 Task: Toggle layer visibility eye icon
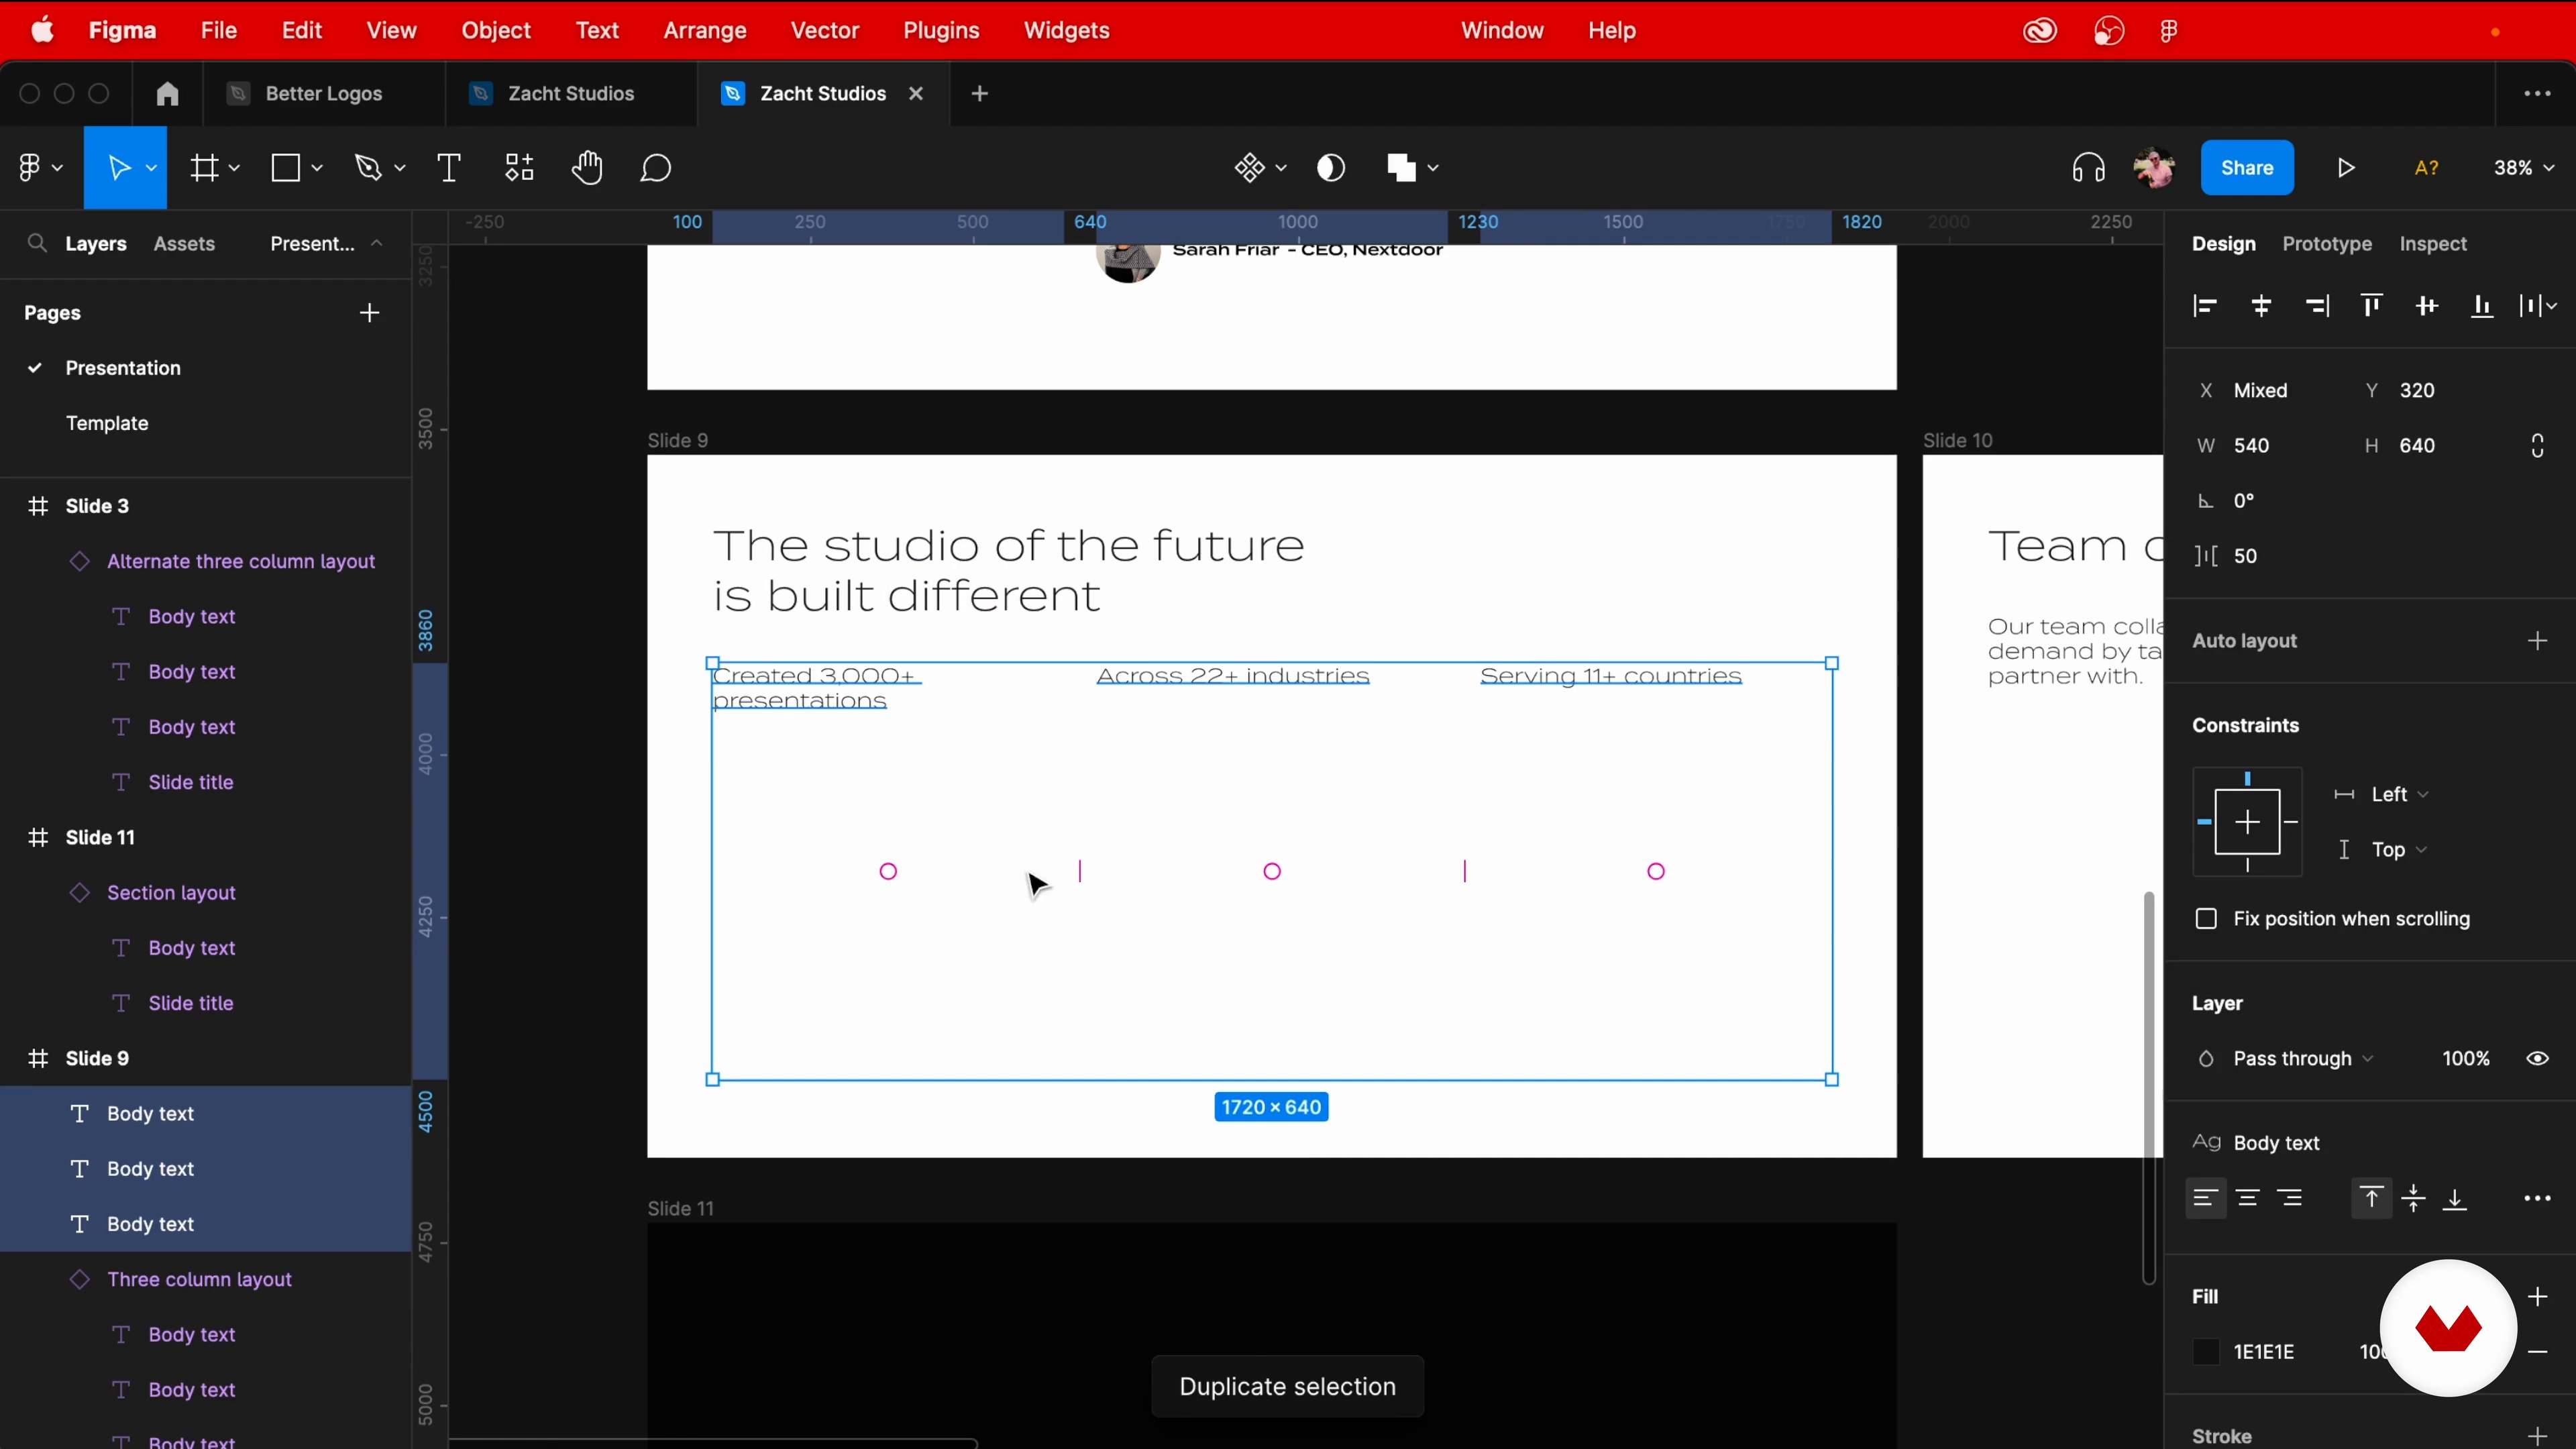tap(2538, 1059)
